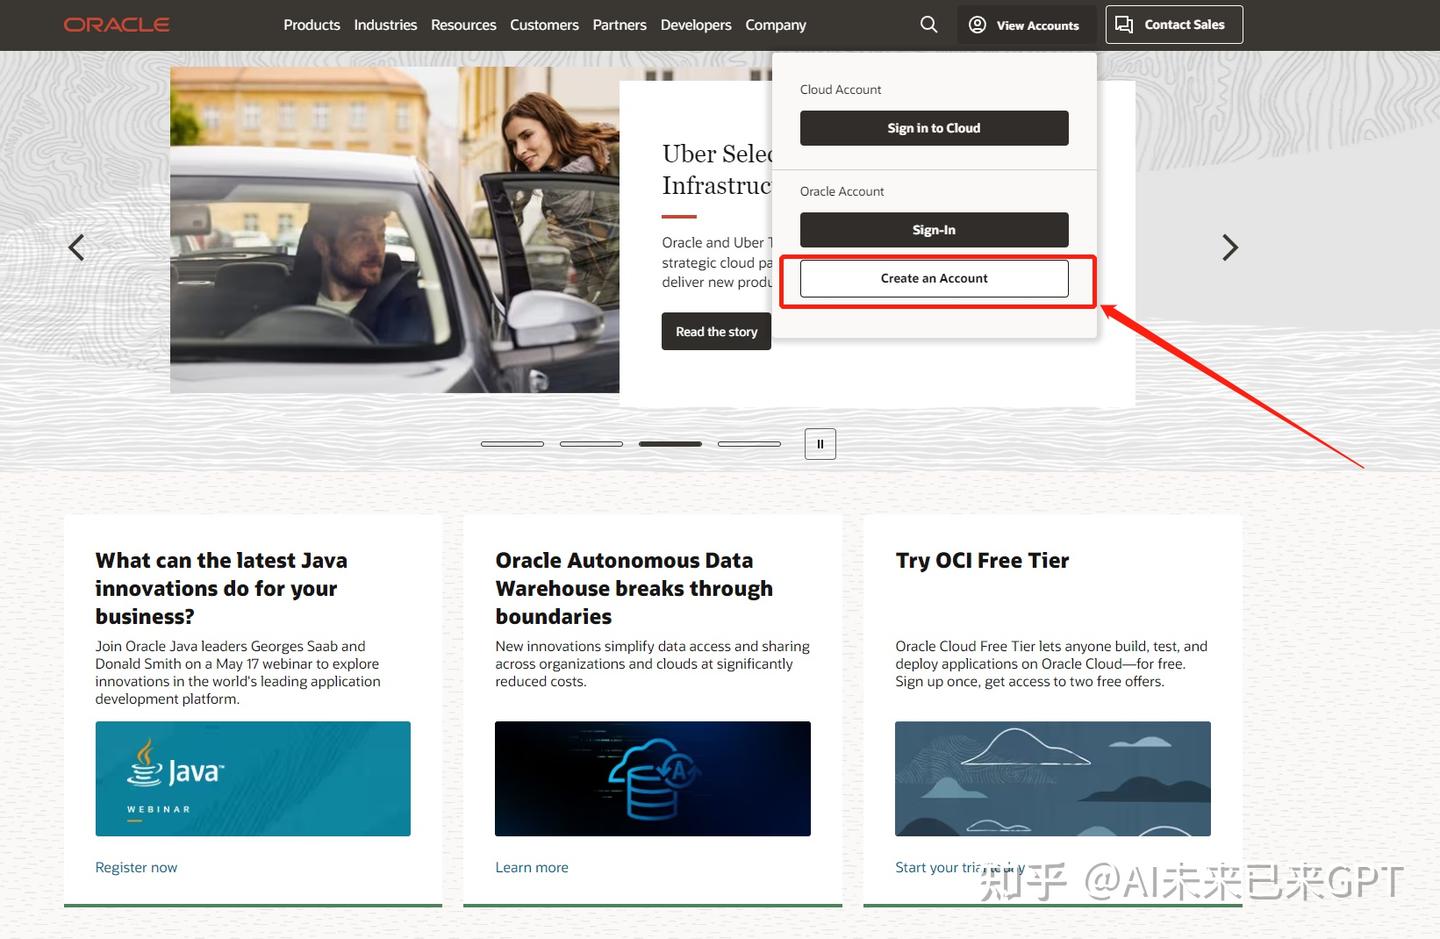Expand the Company navigation menu
The height and width of the screenshot is (939, 1440).
776,25
